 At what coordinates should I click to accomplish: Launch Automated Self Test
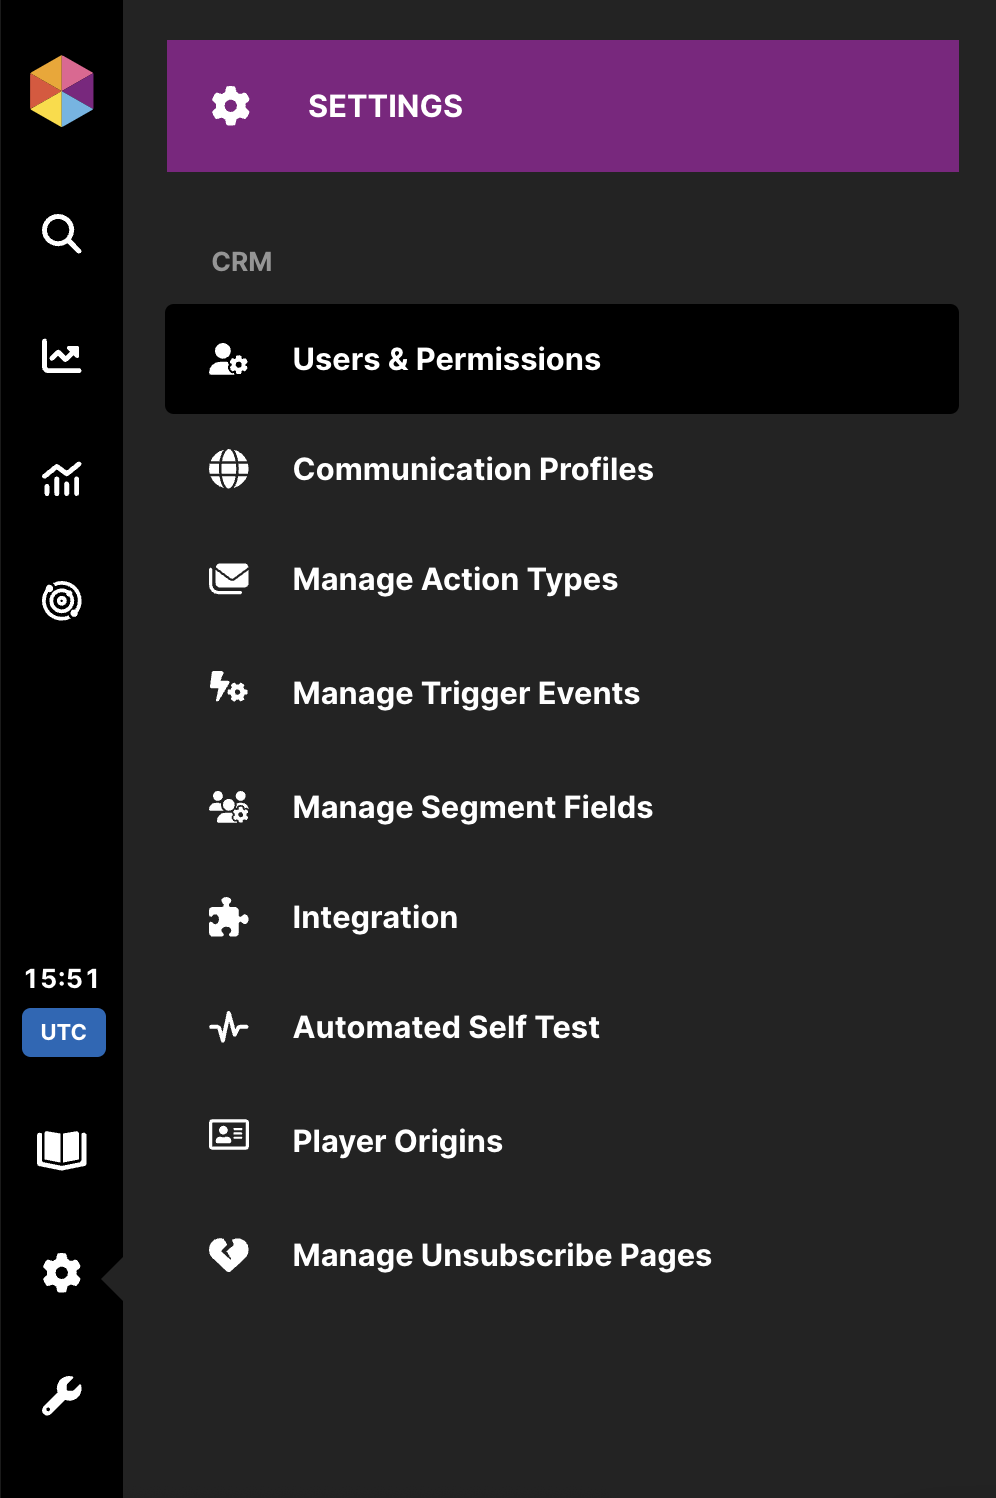(446, 1027)
